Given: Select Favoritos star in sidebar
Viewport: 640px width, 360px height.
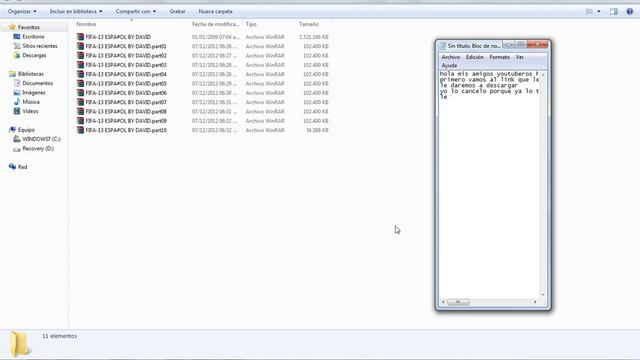Looking at the screenshot, I should 12,27.
